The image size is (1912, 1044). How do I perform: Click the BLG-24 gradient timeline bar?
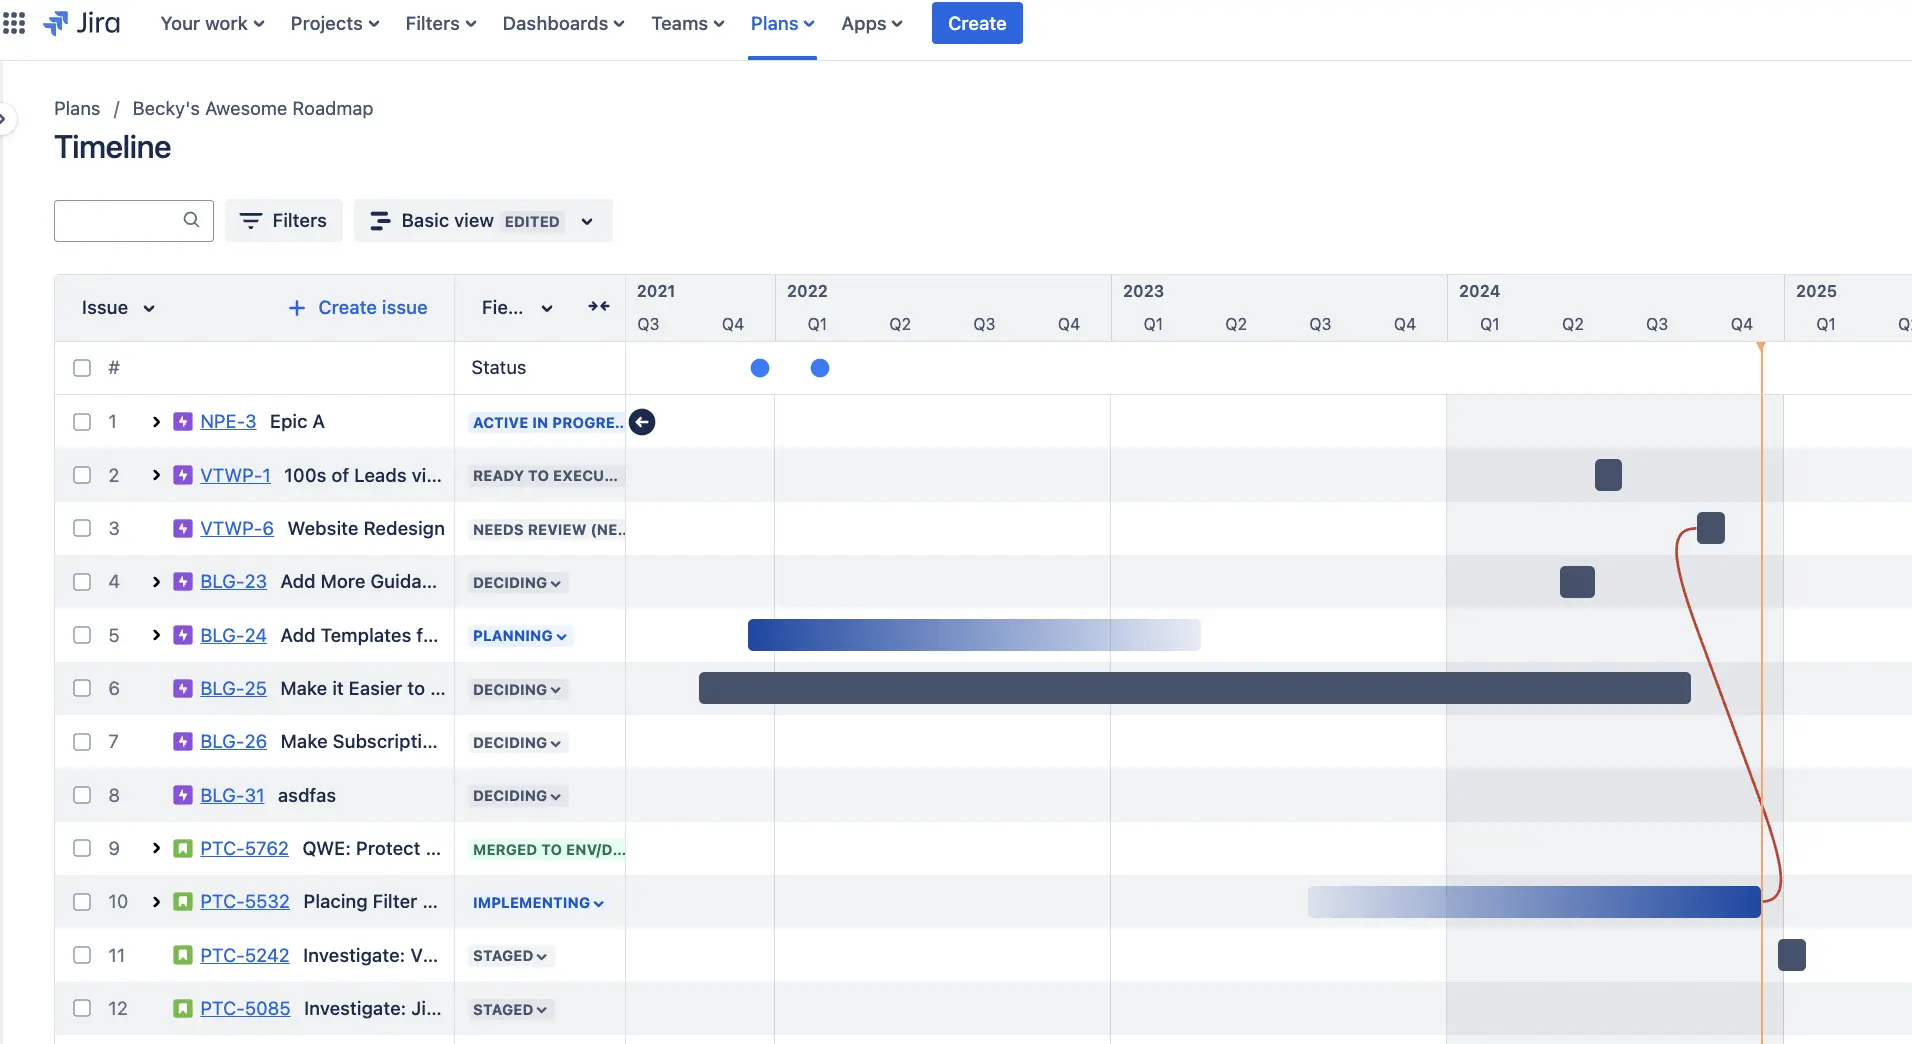tap(974, 635)
